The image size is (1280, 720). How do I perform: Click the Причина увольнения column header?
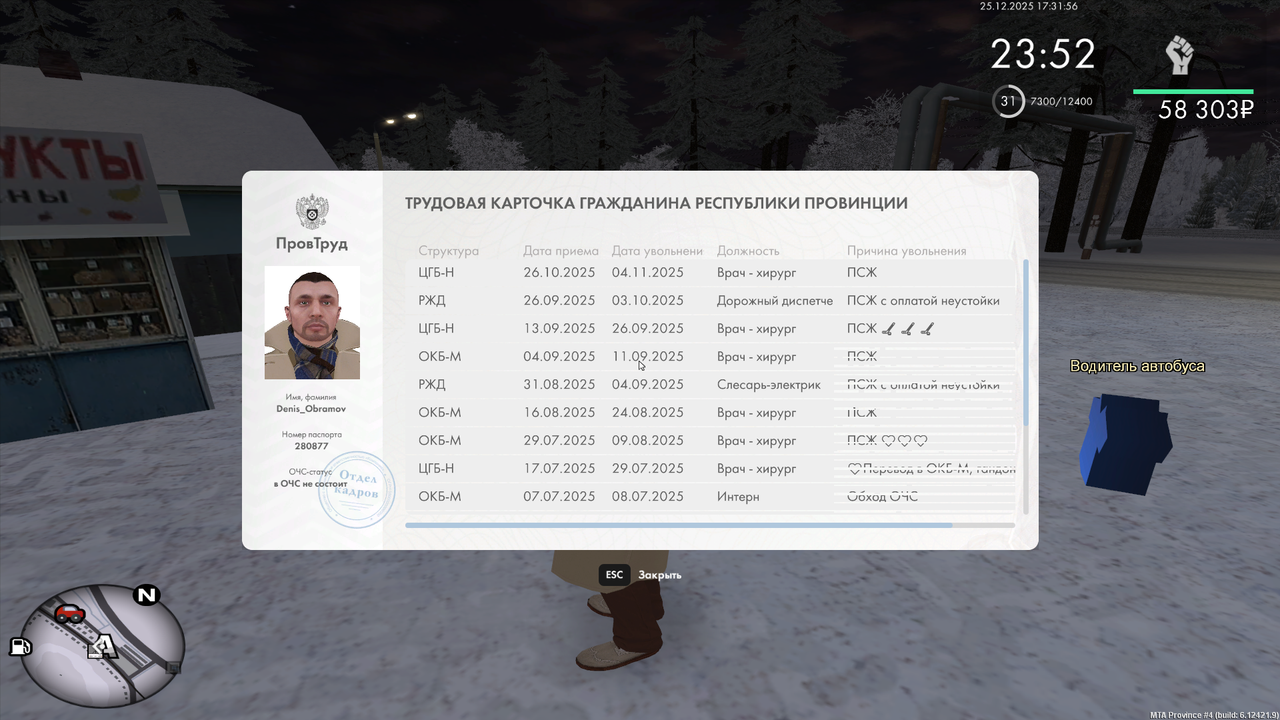(907, 251)
